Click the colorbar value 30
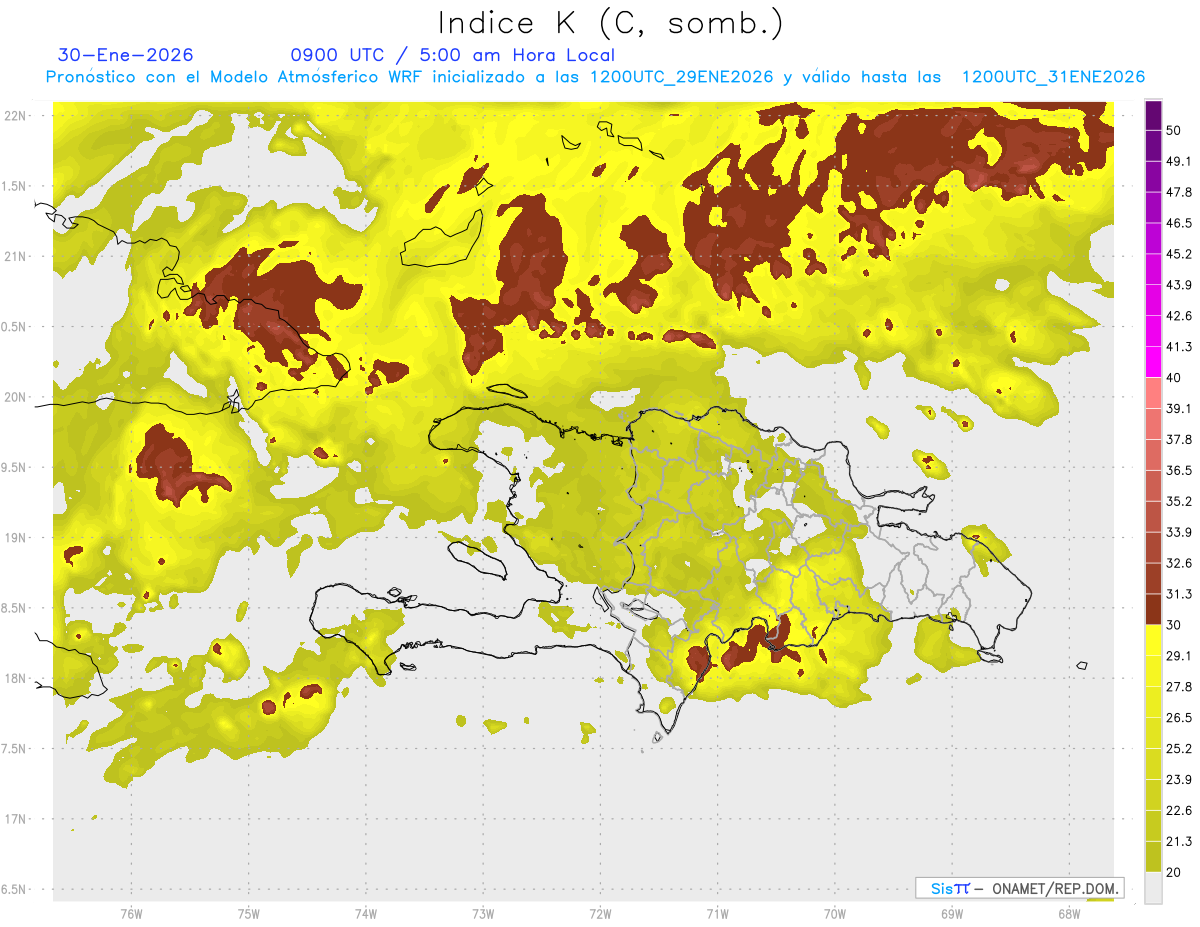Viewport: 1200px width, 927px height. pyautogui.click(x=1174, y=625)
